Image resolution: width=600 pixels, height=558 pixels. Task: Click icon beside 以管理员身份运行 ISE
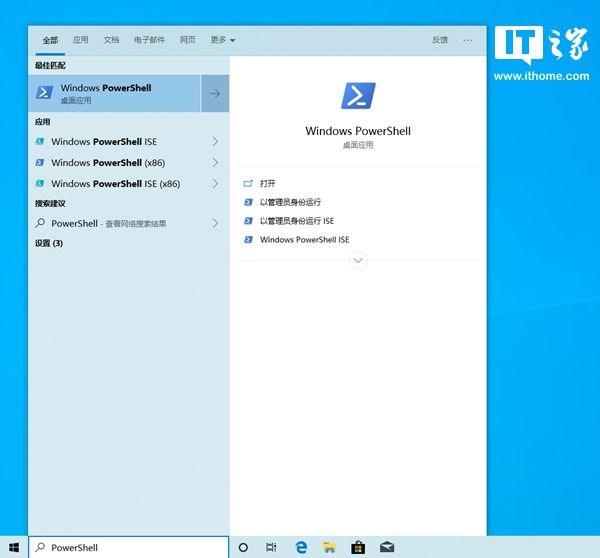point(248,221)
